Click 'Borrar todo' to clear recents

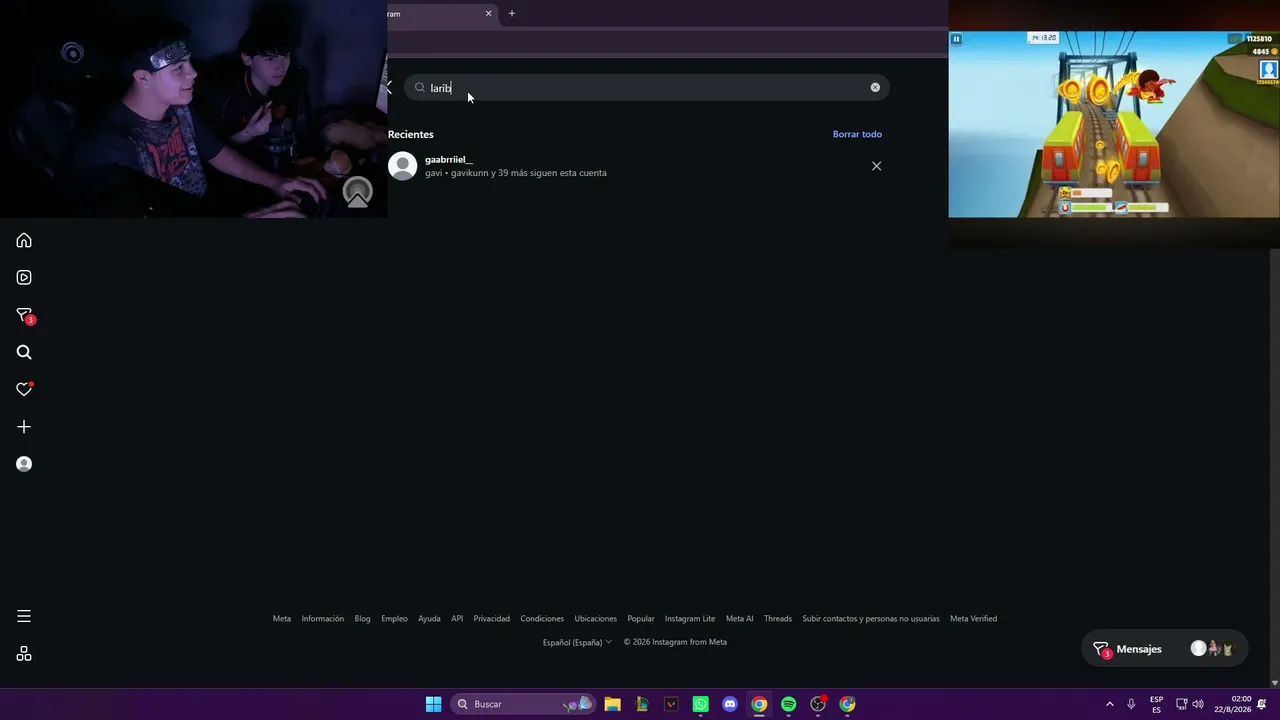tap(857, 134)
